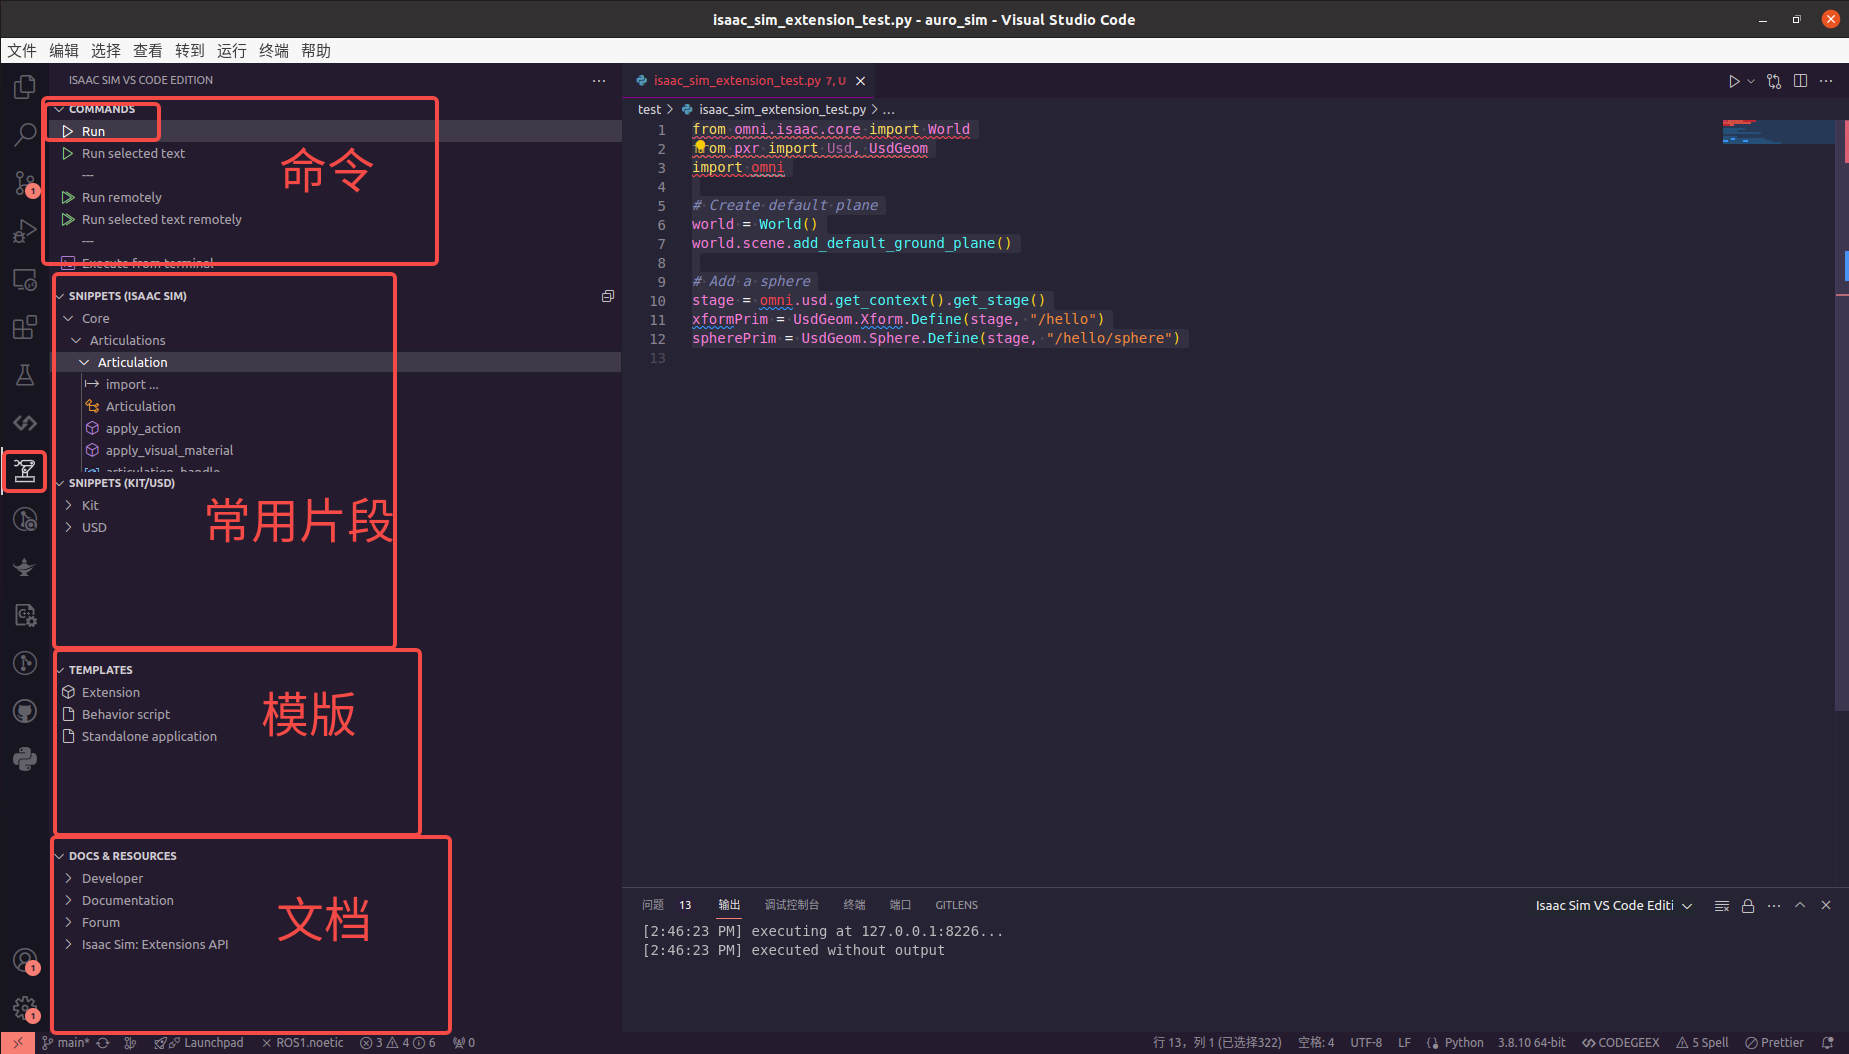Open the GitHub view in activity bar
The height and width of the screenshot is (1054, 1849).
pos(25,711)
